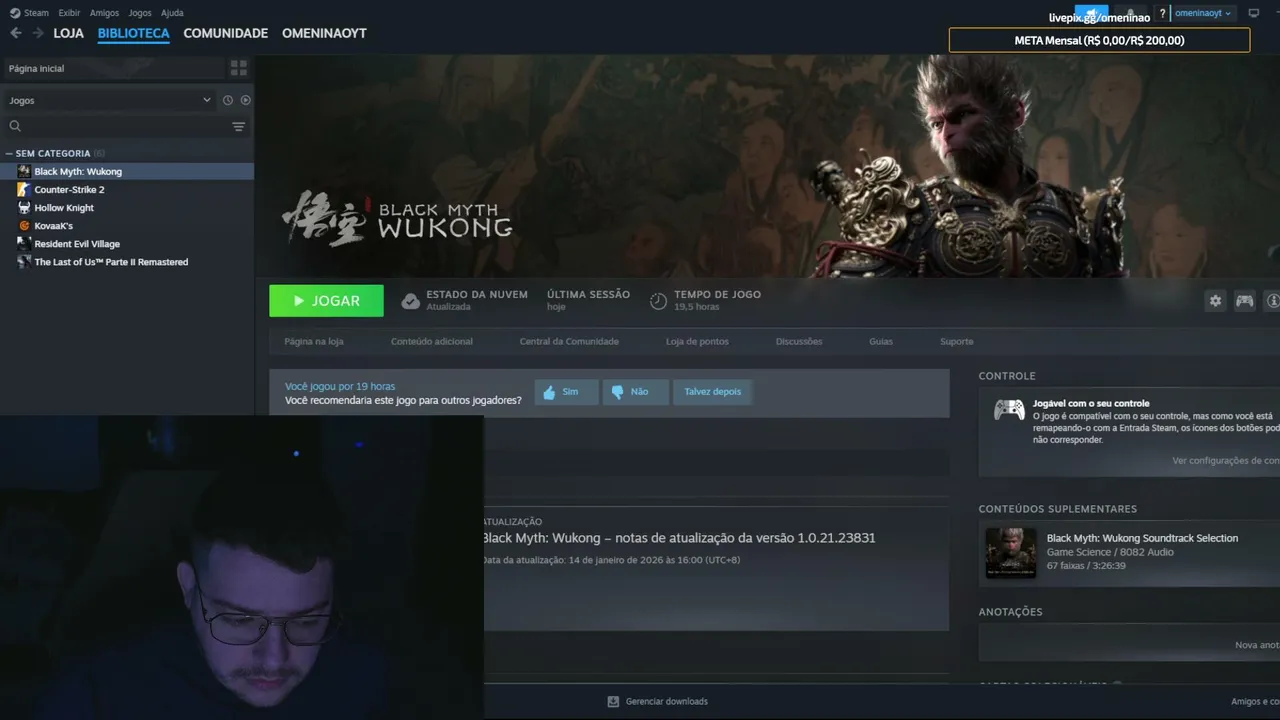Screen dimensions: 1280x720
Task: Go forward with the right arrow
Action: click(x=38, y=33)
